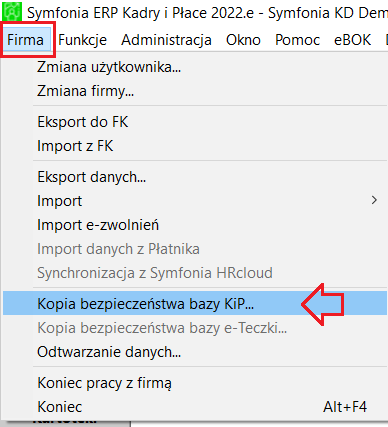The height and width of the screenshot is (427, 388).
Task: Click the Symfonia ERP title bar text
Action: click(x=207, y=13)
